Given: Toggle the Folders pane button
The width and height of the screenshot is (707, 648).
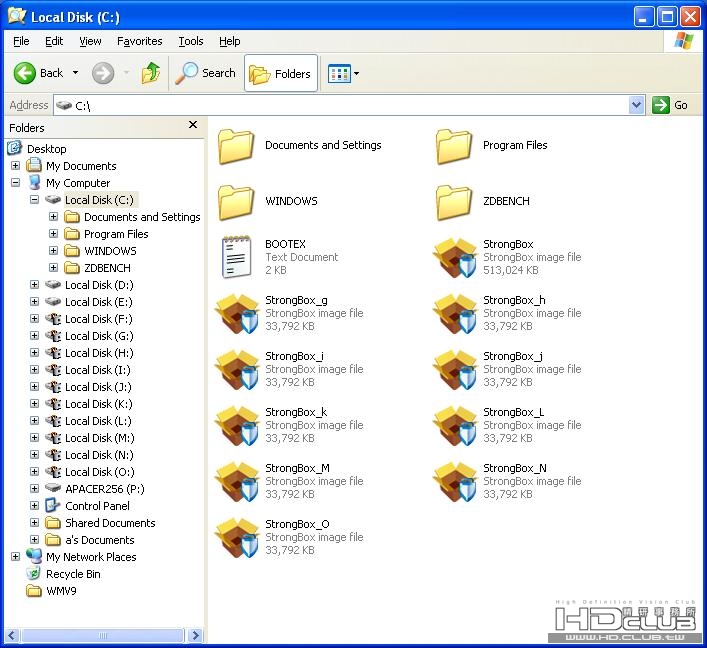Looking at the screenshot, I should [281, 74].
